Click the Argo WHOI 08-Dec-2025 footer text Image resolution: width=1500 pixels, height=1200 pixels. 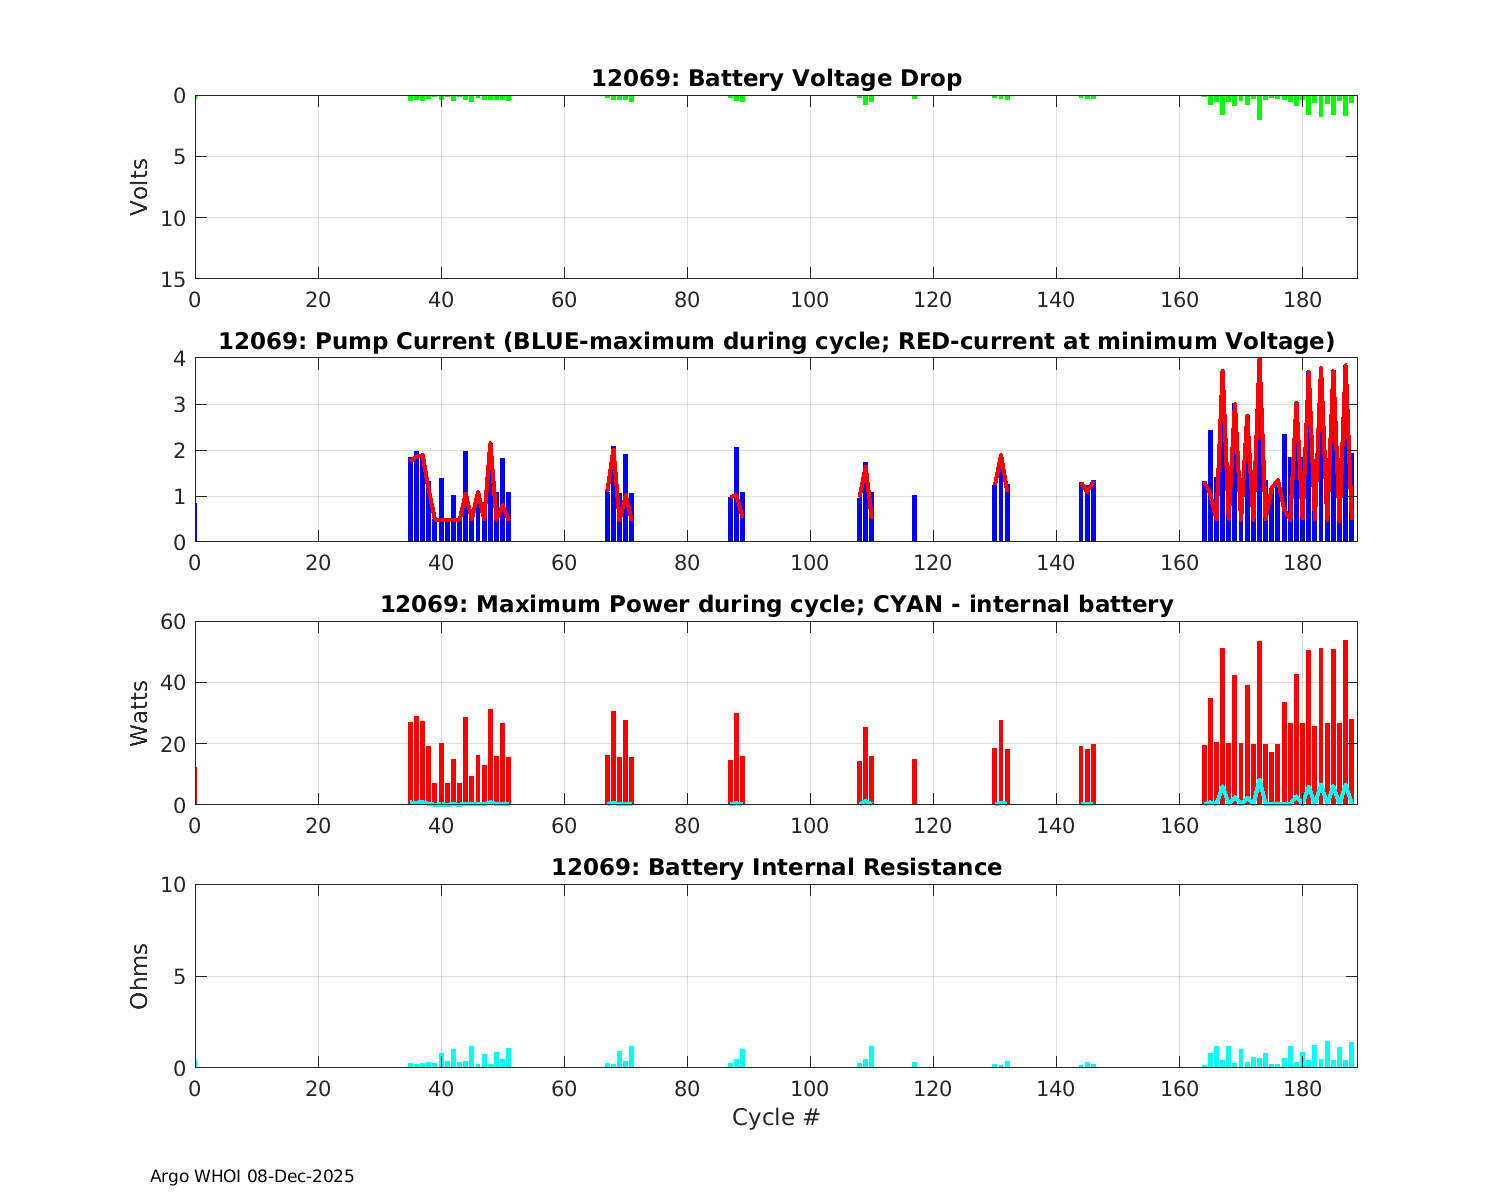click(252, 1177)
